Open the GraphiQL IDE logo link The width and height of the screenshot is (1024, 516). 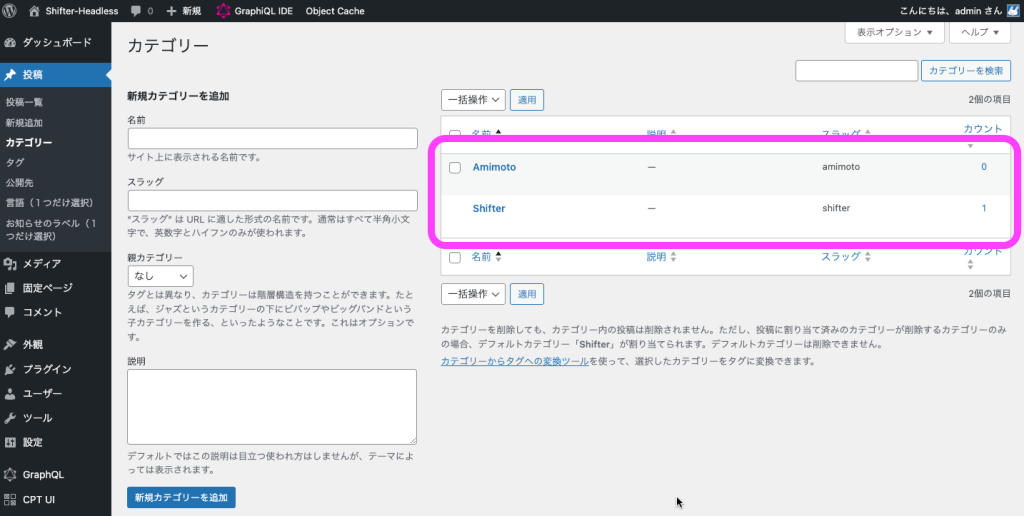224,10
